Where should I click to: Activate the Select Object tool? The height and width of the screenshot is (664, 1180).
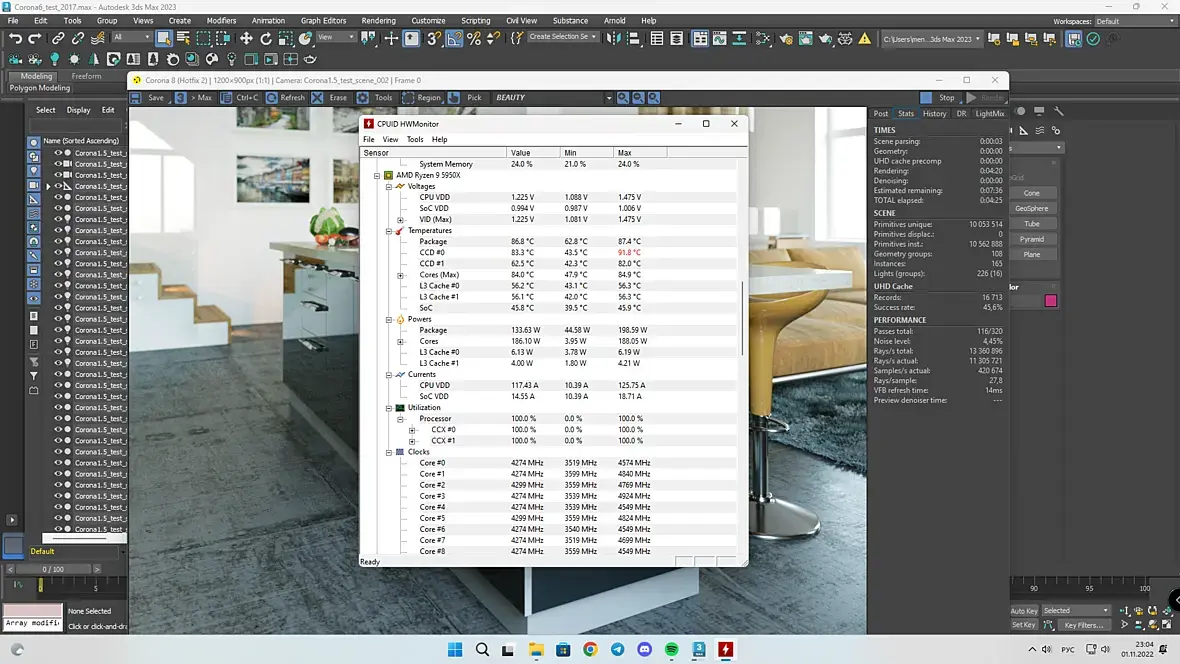163,38
